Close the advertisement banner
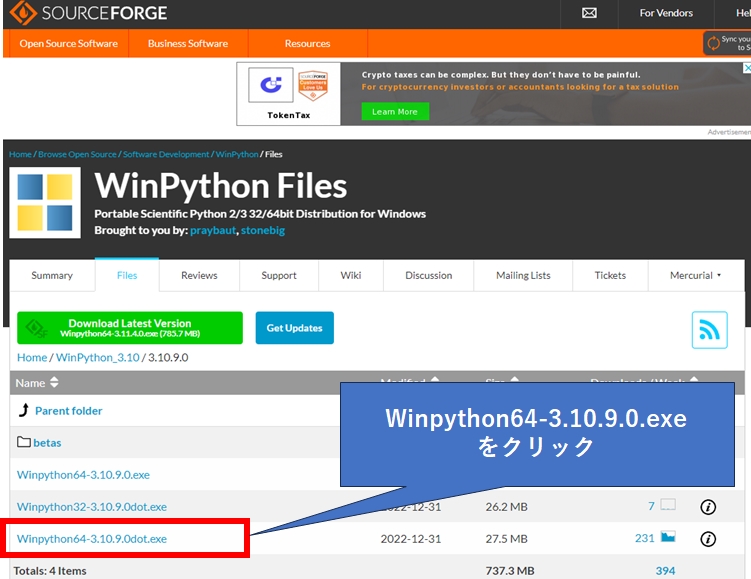Image resolution: width=751 pixels, height=579 pixels. [747, 68]
